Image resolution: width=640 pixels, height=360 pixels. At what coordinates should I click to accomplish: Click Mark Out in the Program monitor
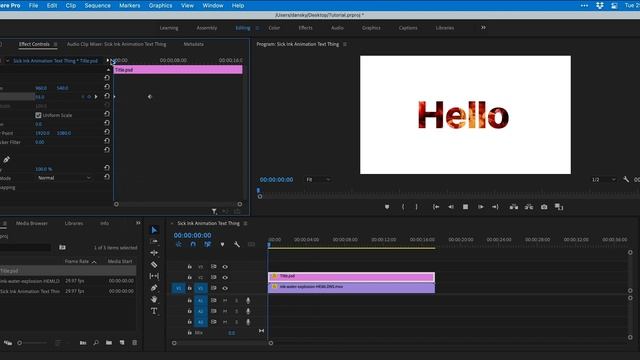[x=416, y=207]
